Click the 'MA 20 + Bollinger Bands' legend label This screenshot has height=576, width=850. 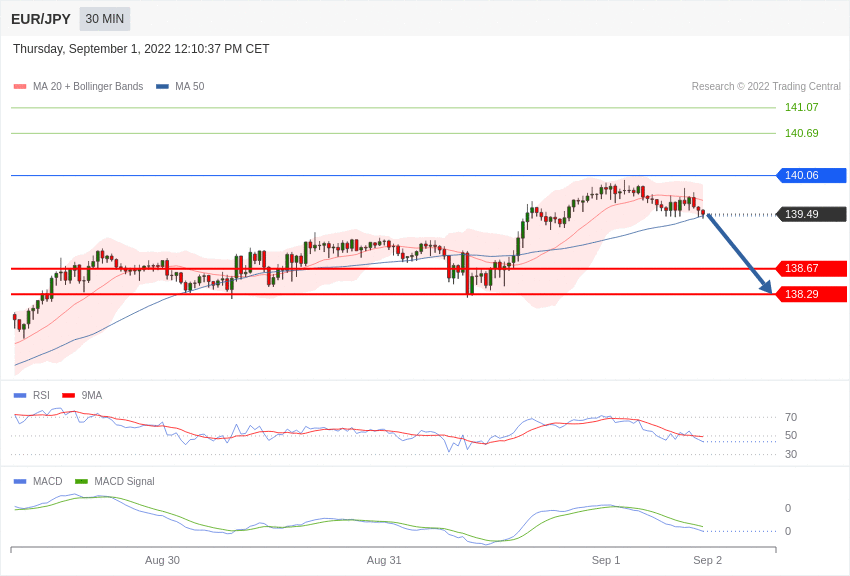[x=88, y=87]
